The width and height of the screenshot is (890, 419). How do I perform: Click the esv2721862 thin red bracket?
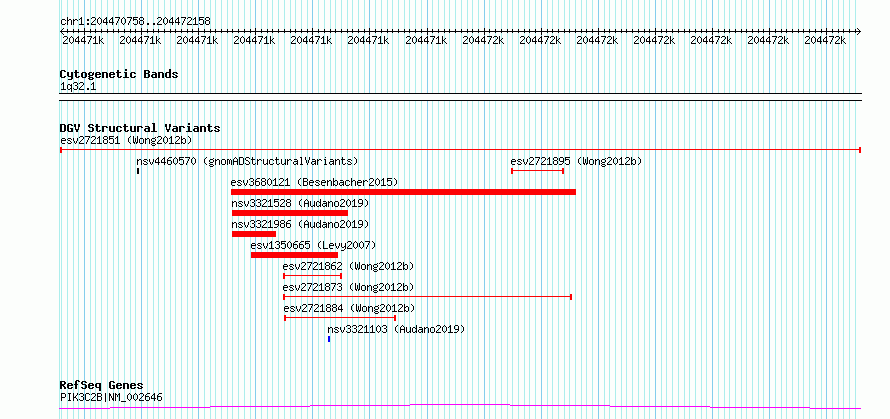312,276
